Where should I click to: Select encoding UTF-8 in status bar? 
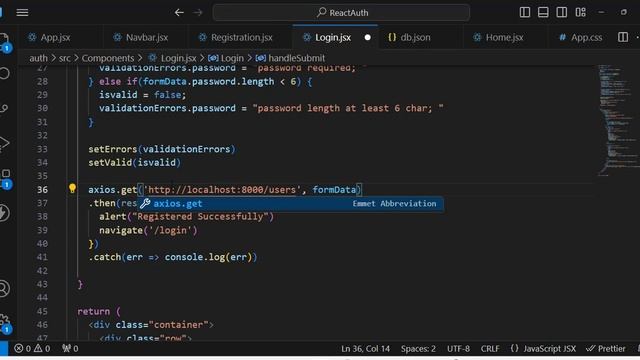coord(458,349)
